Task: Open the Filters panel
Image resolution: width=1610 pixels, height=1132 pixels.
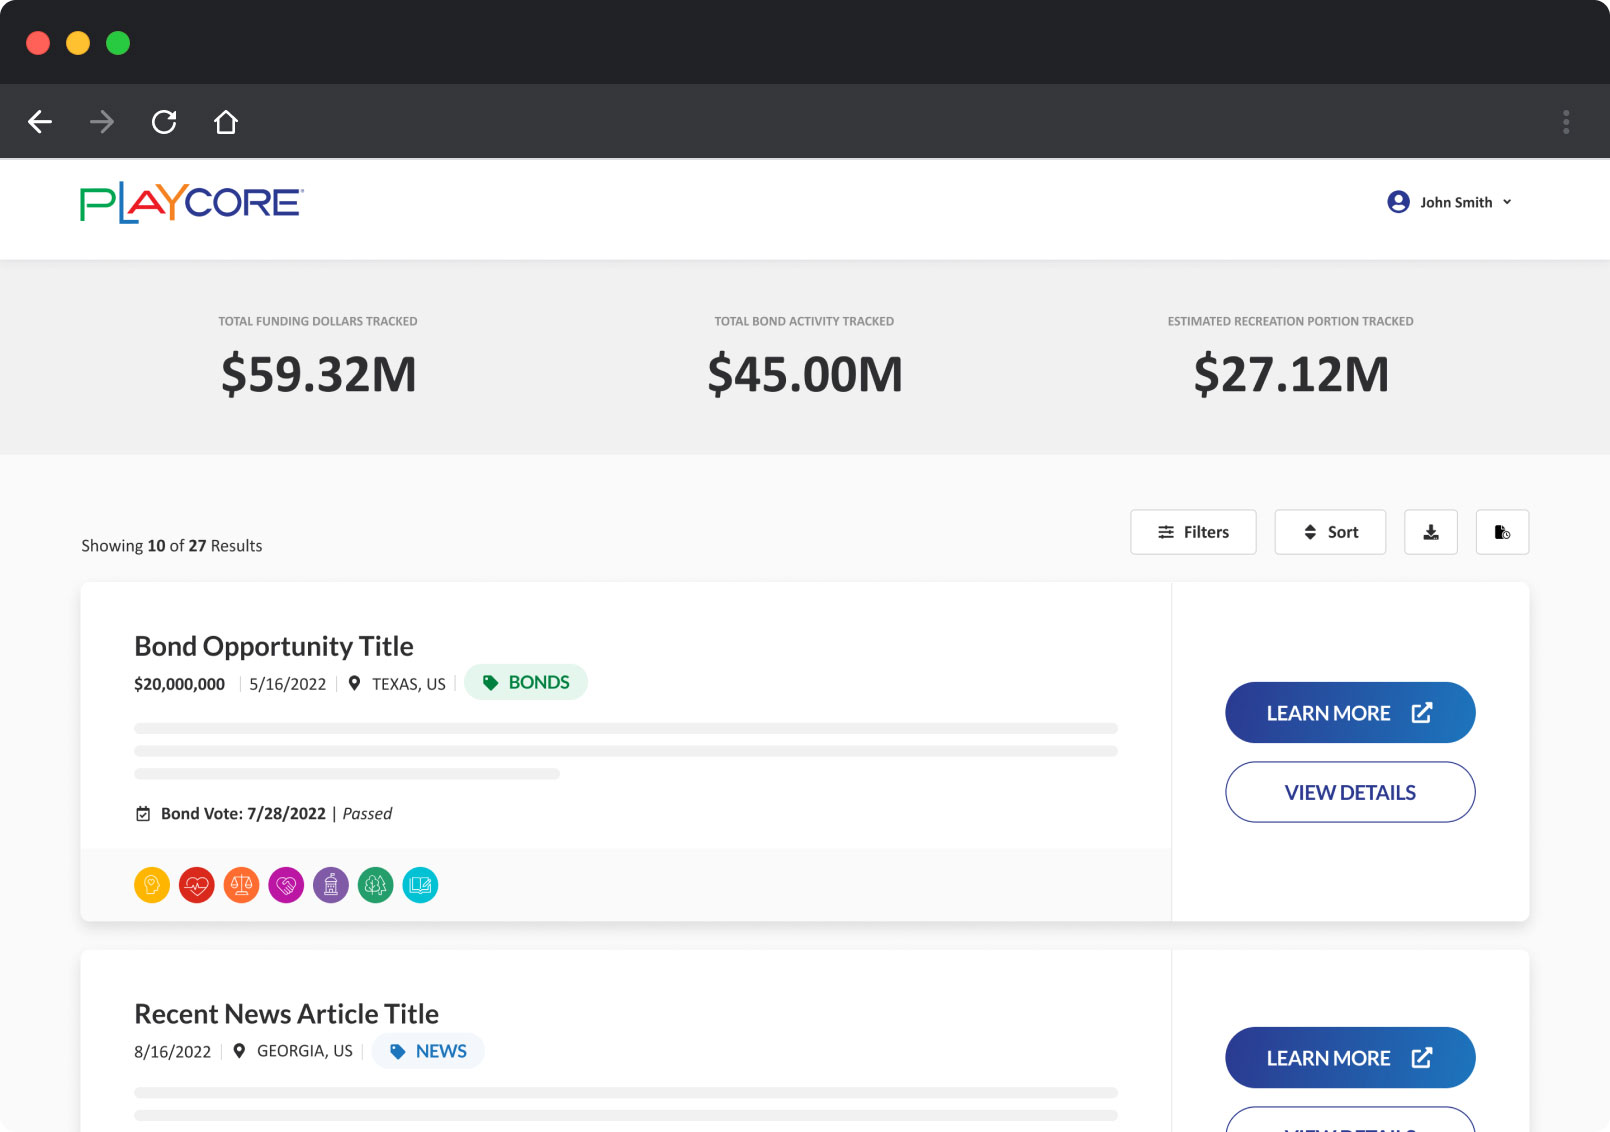Action: coord(1193,532)
